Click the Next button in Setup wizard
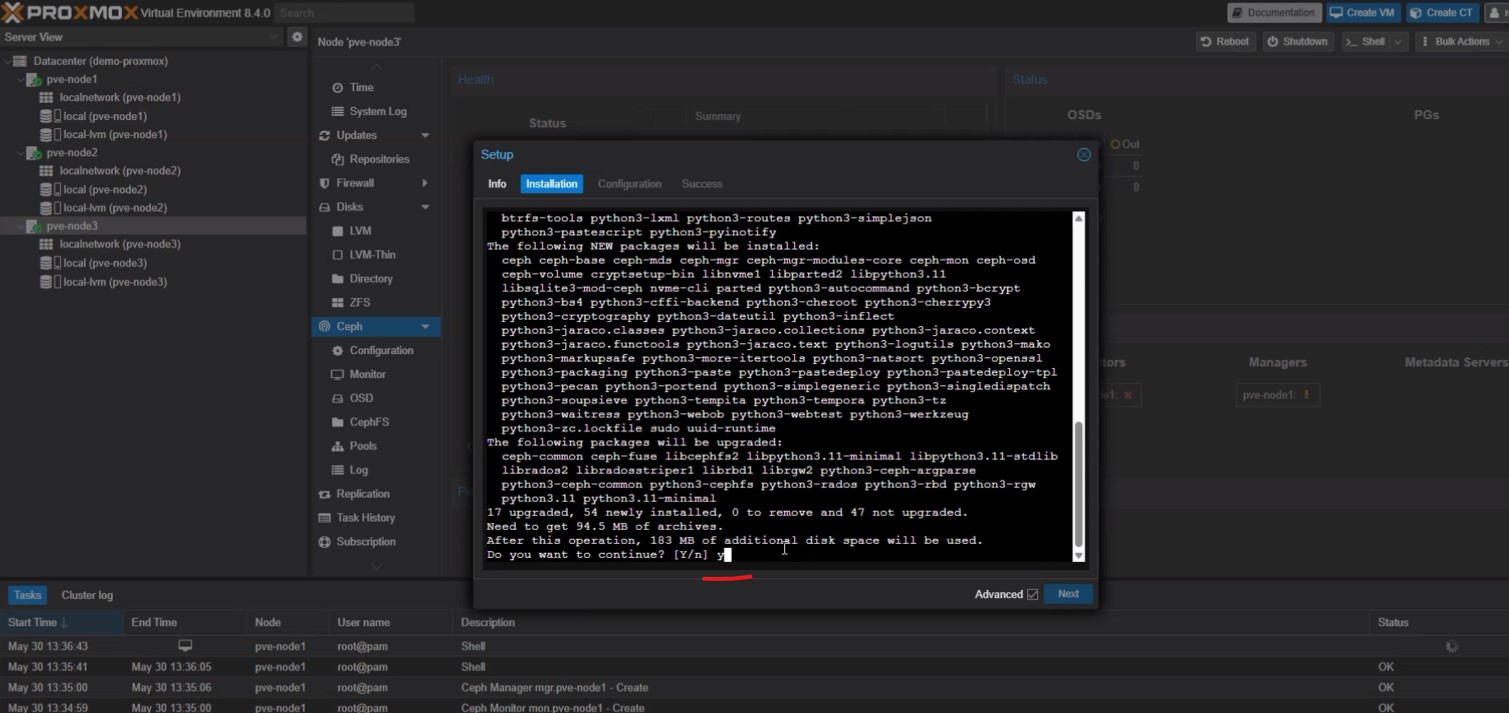The image size is (1509, 713). [x=1067, y=593]
